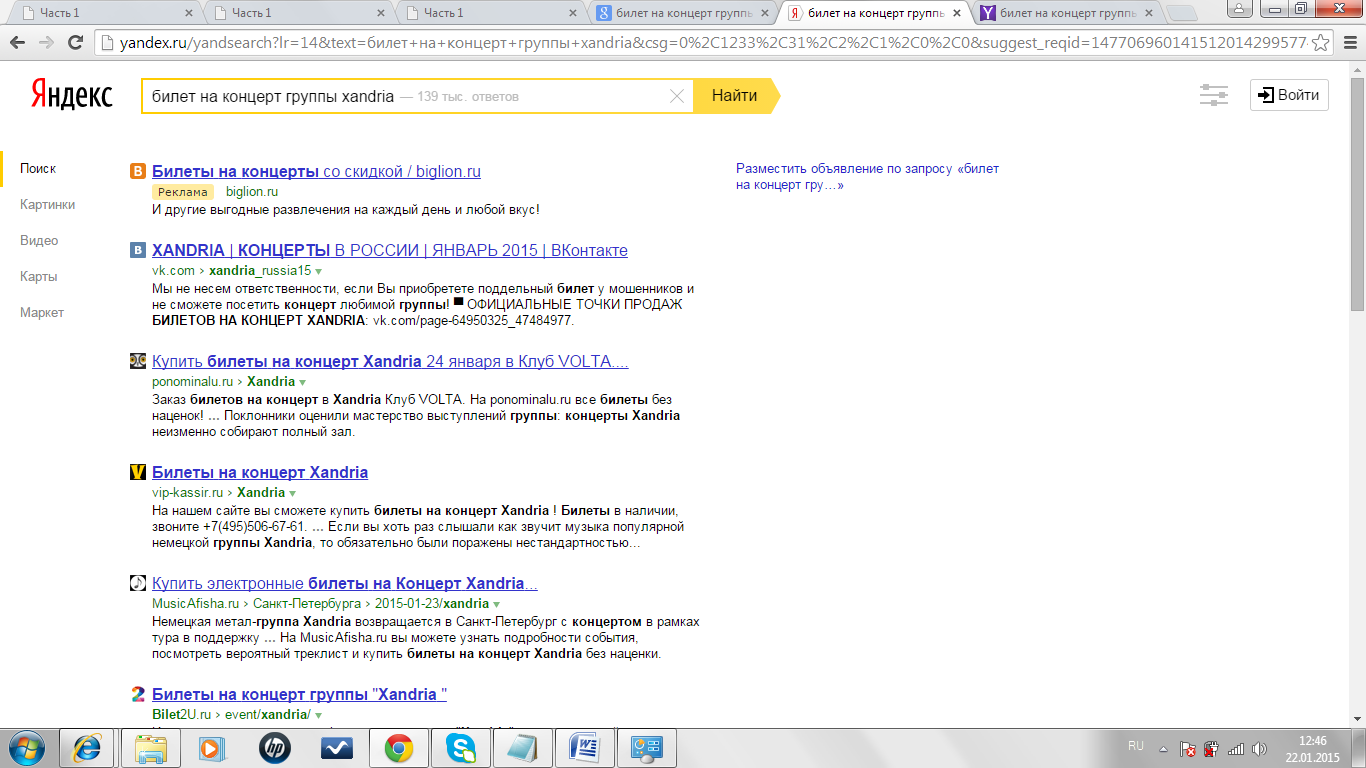Open Купить билеты Xandria Клуб VOLTA link
This screenshot has height=768, width=1366.
pyautogui.click(x=390, y=361)
